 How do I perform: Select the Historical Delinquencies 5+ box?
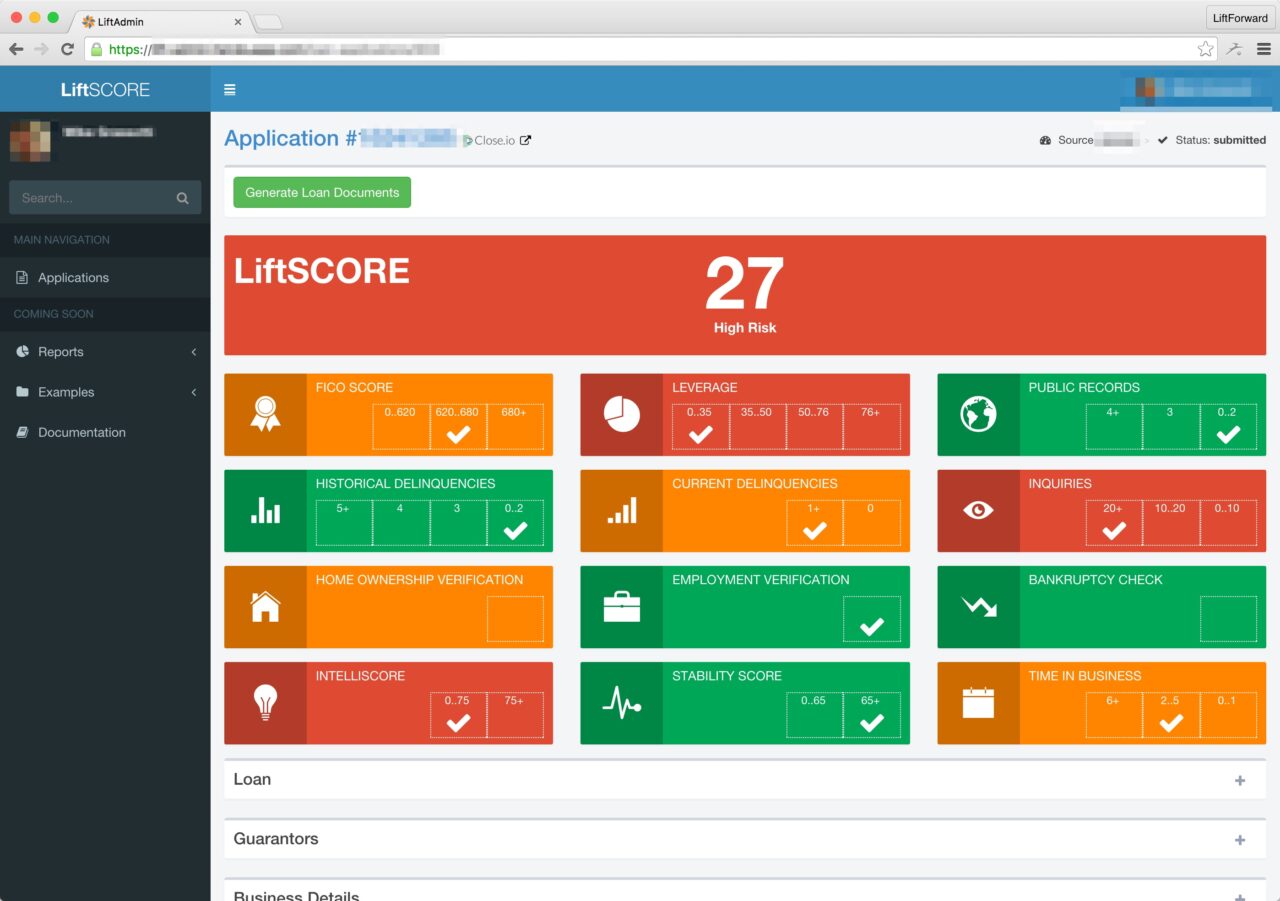click(344, 523)
